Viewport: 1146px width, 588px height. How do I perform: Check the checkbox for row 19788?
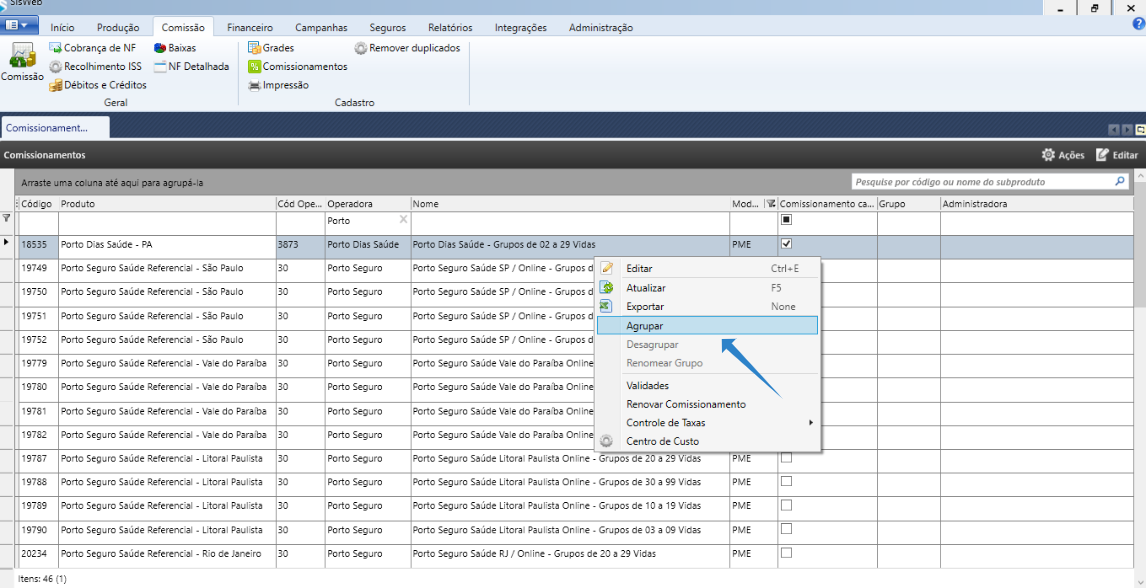coord(786,481)
